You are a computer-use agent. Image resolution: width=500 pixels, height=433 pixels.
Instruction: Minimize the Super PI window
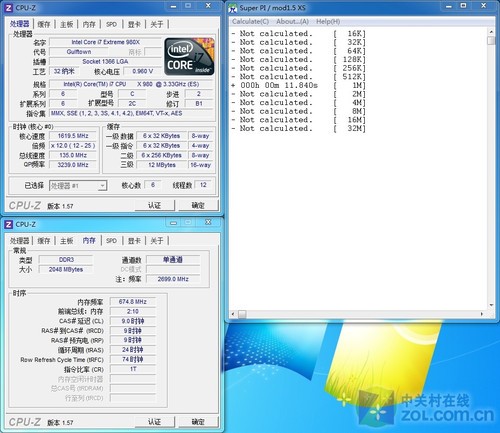click(449, 6)
